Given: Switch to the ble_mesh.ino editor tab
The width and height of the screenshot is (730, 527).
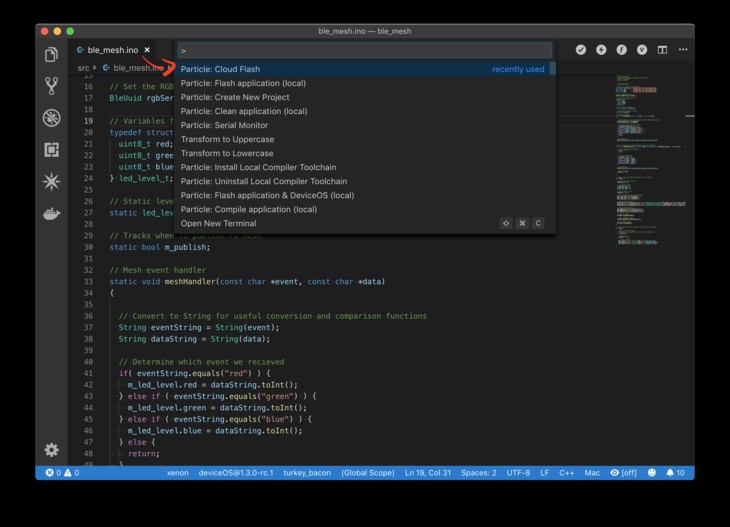Looking at the screenshot, I should (112, 49).
